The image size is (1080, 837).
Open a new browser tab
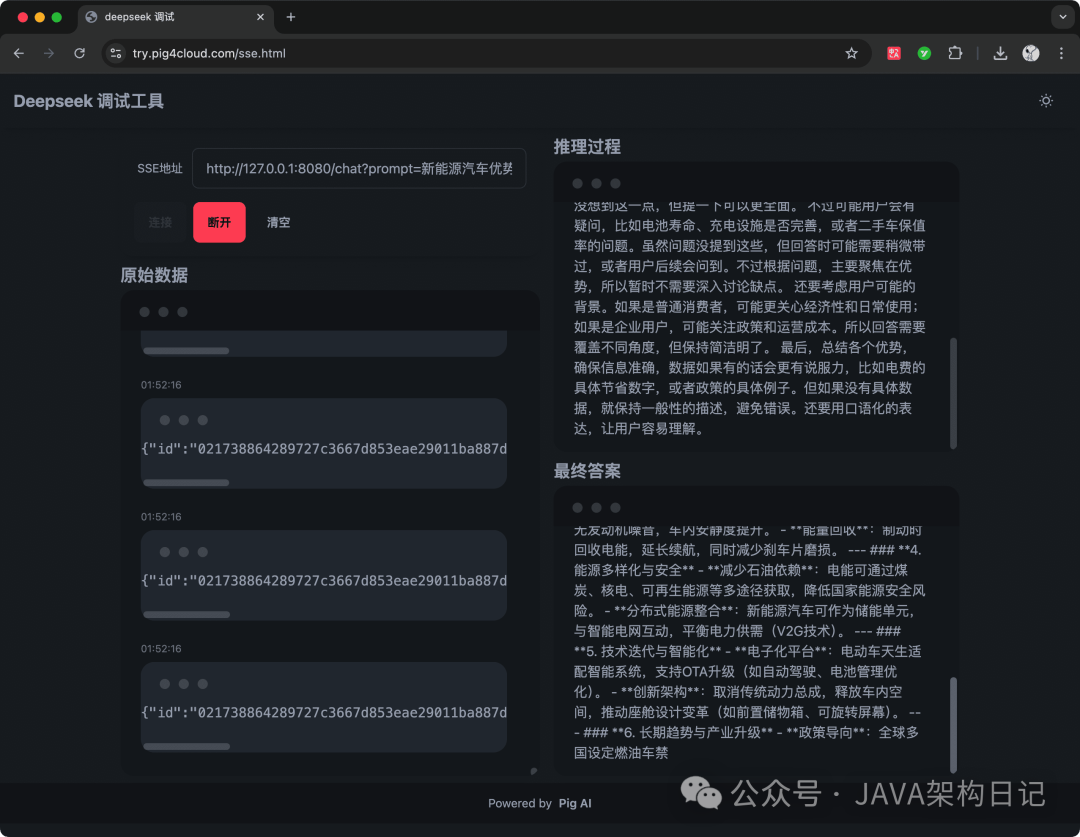click(x=291, y=17)
